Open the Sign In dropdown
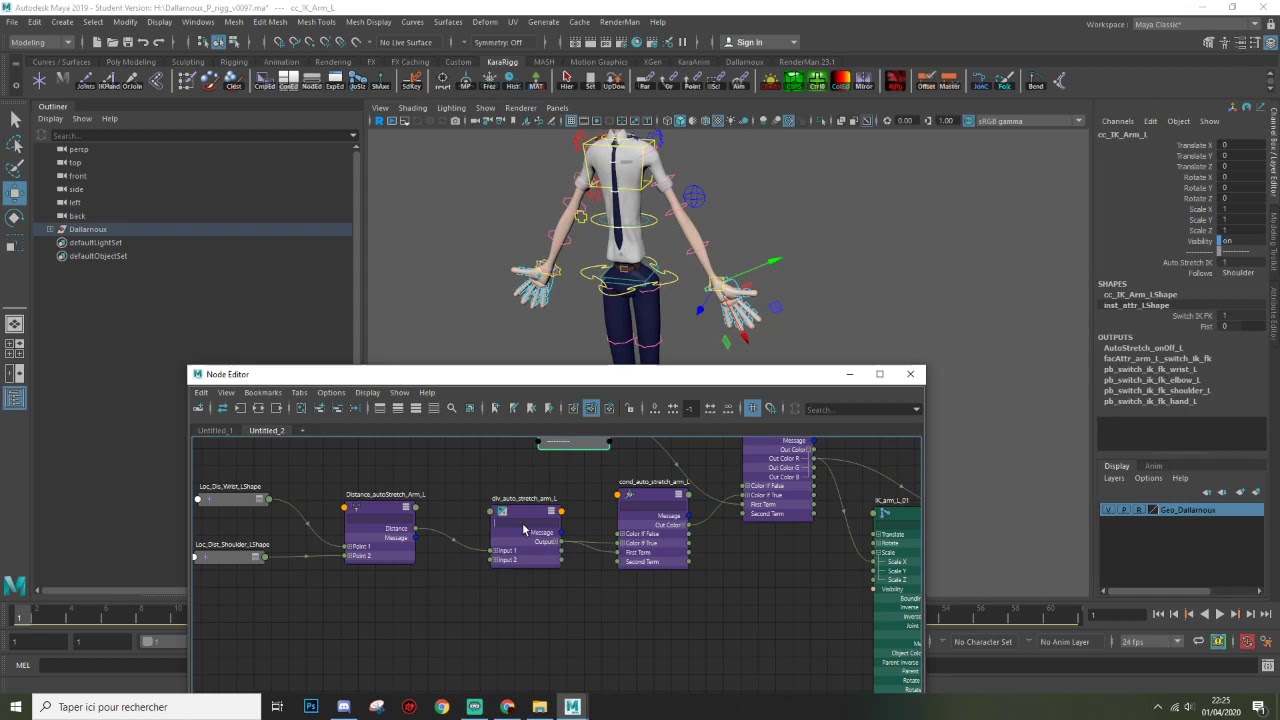 click(761, 42)
